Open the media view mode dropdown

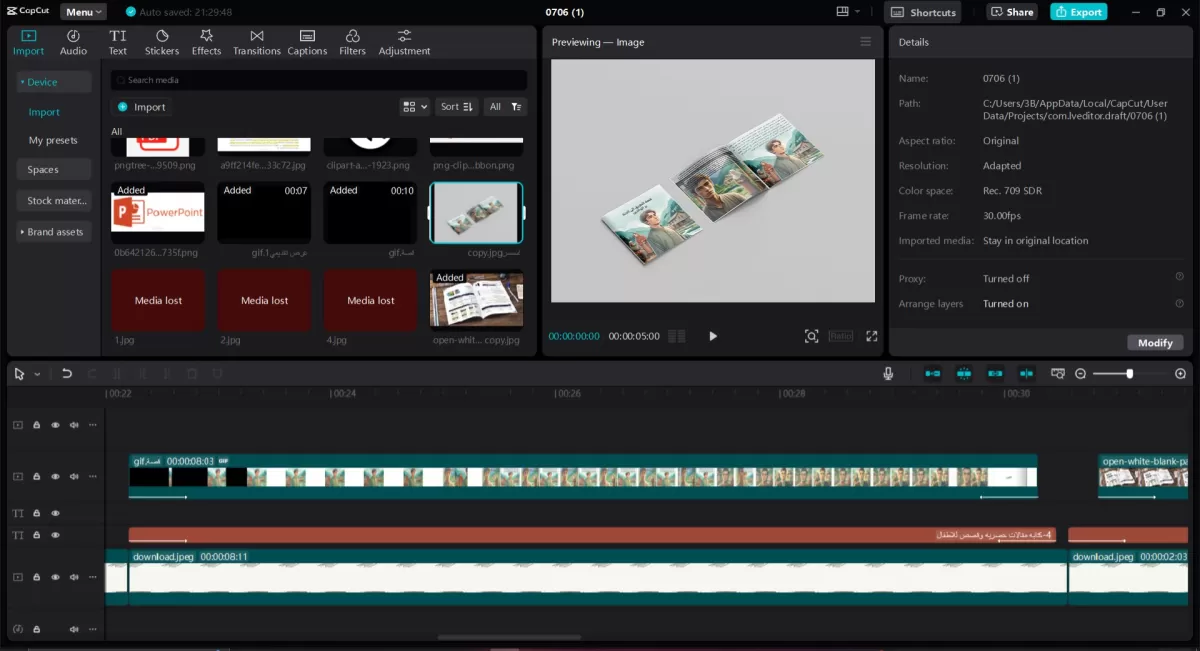click(414, 106)
